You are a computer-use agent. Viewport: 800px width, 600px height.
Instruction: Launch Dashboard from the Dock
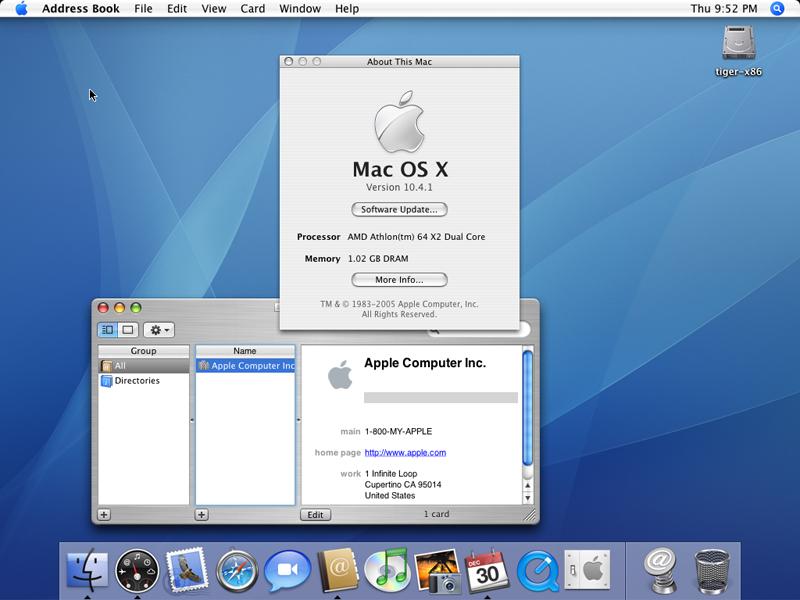coord(137,571)
